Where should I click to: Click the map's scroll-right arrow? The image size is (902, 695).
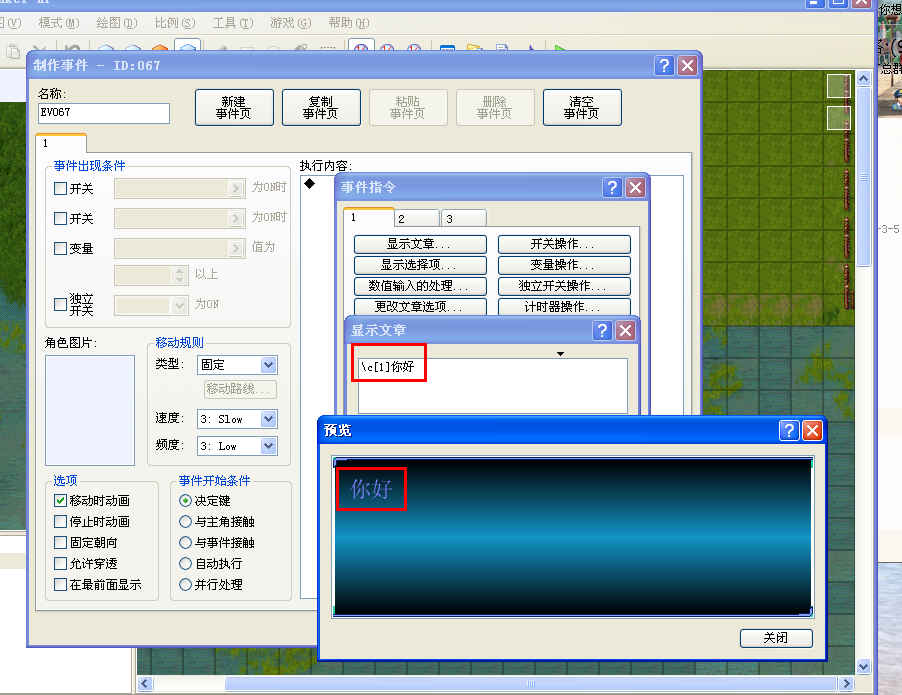coord(846,683)
